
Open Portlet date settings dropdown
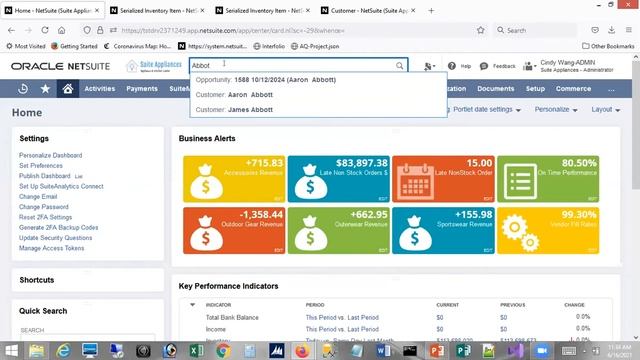(x=487, y=109)
